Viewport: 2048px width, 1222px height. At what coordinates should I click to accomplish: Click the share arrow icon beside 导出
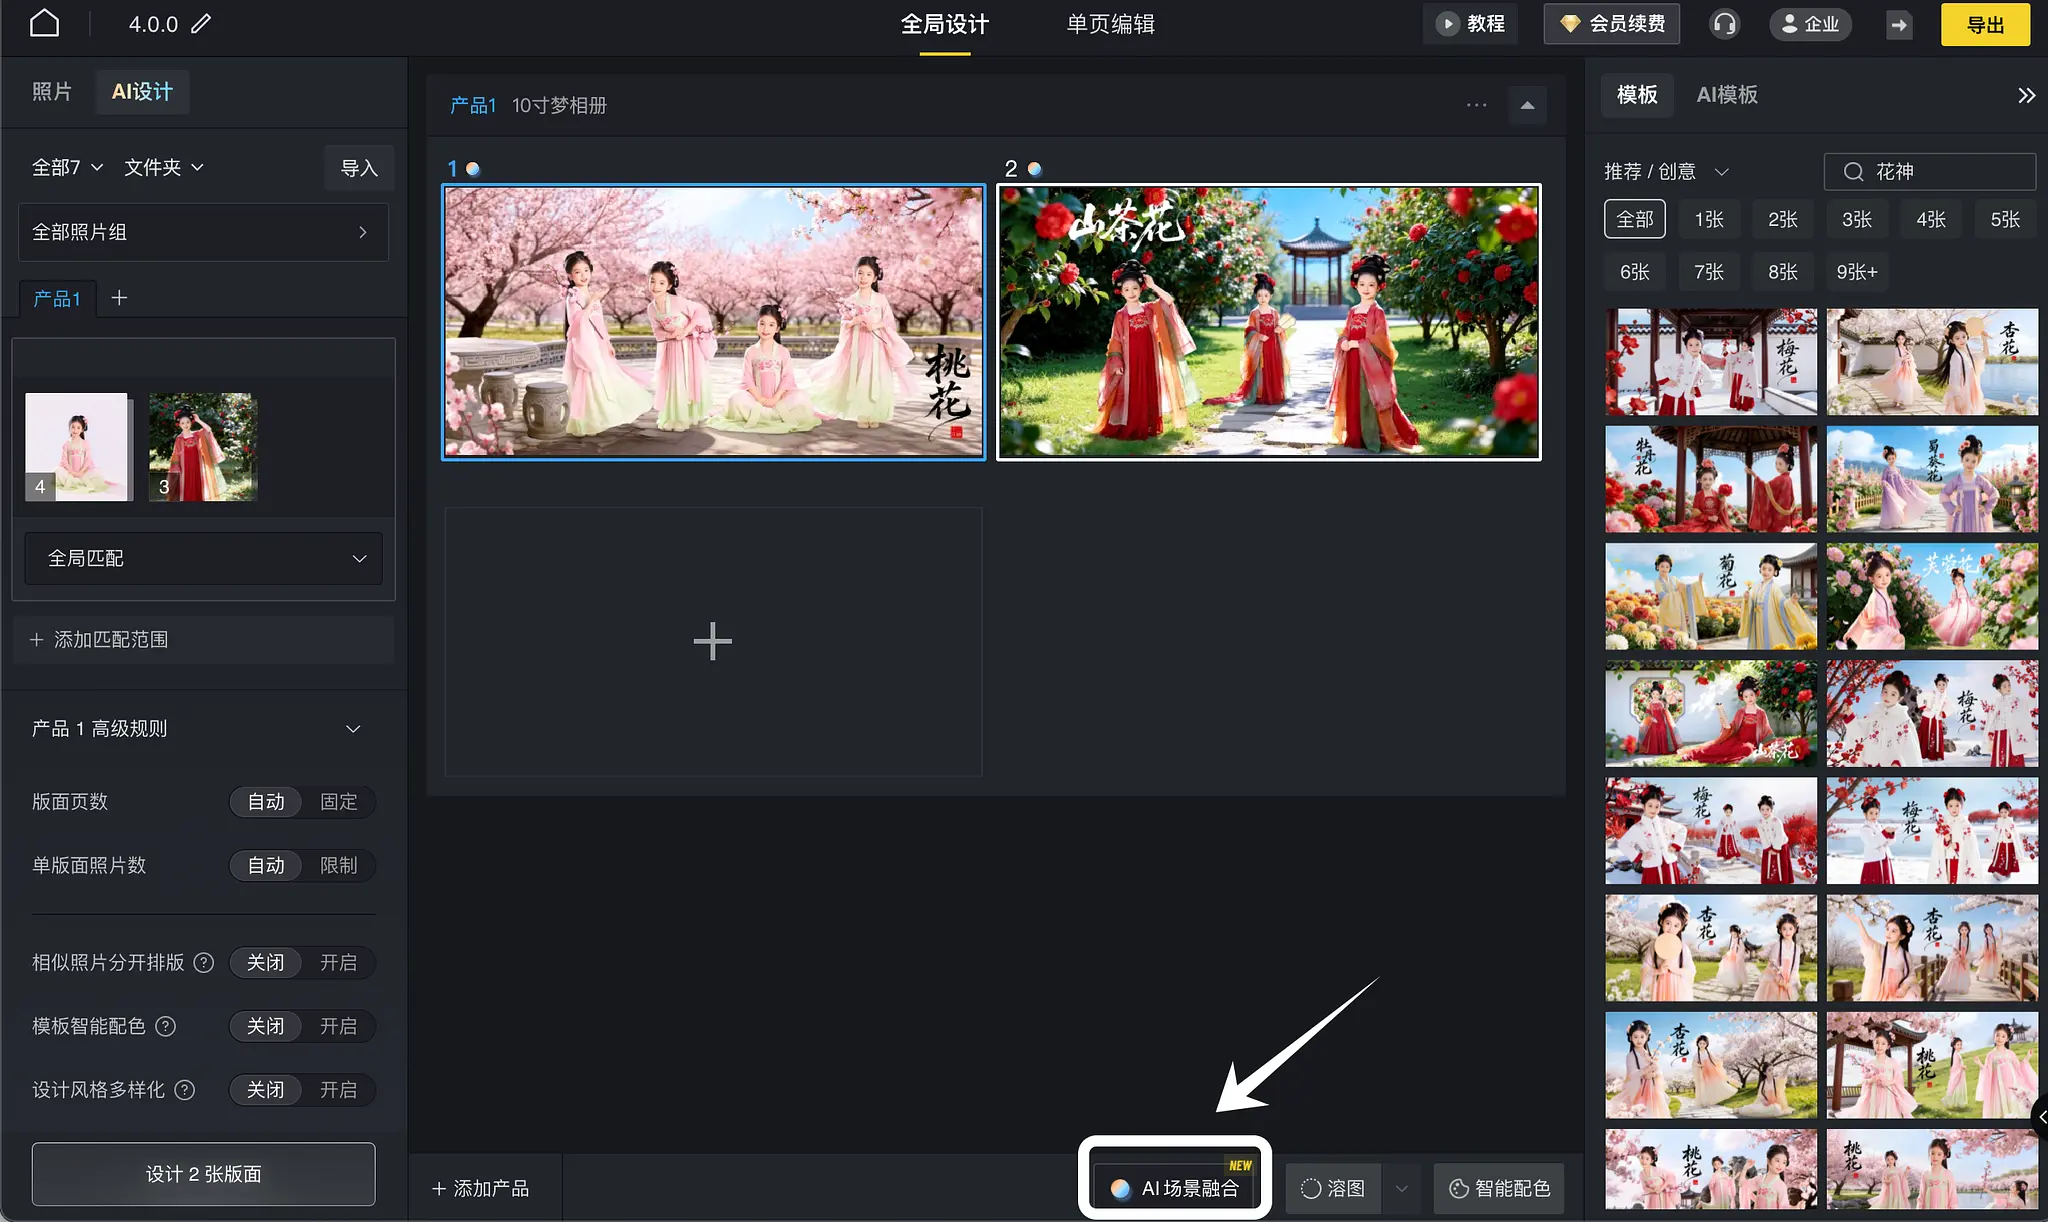point(1899,24)
